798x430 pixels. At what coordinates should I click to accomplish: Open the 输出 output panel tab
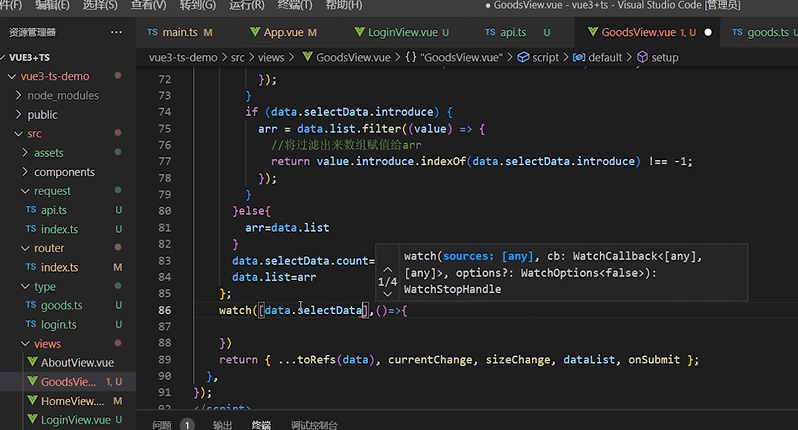coord(222,425)
